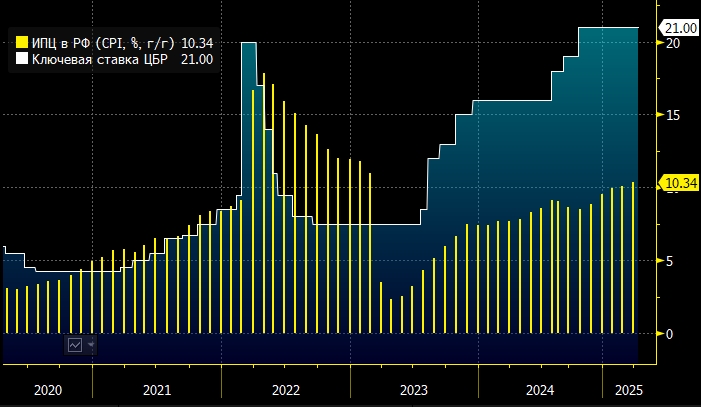The image size is (701, 407).
Task: Click the 2023 label on the time axis
Action: pyautogui.click(x=413, y=391)
